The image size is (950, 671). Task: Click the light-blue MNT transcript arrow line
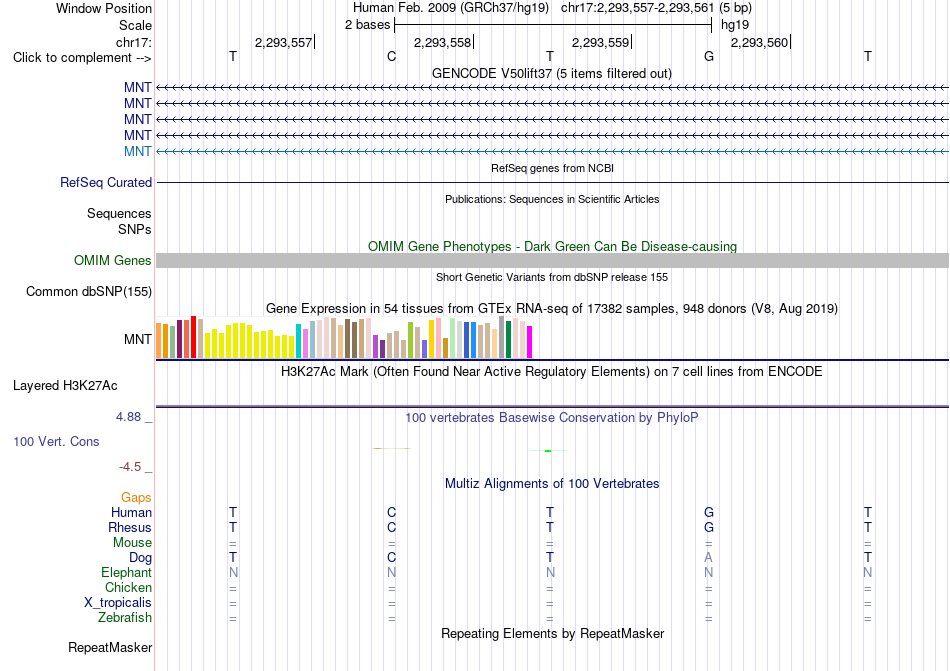tap(552, 151)
